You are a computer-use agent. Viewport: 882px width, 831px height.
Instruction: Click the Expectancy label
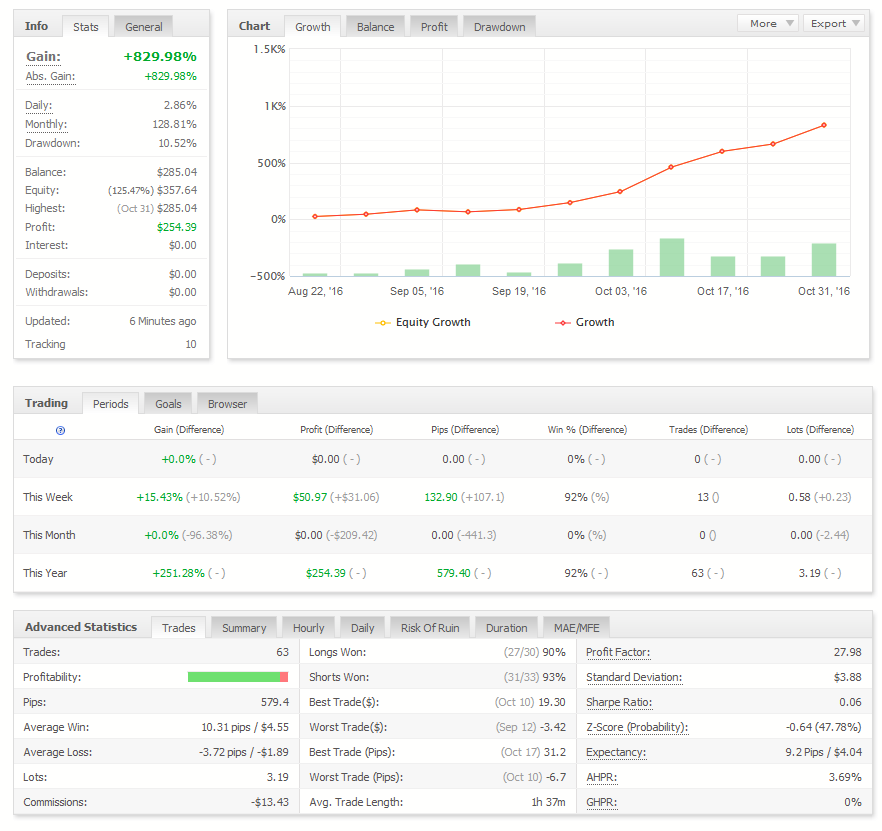(616, 752)
